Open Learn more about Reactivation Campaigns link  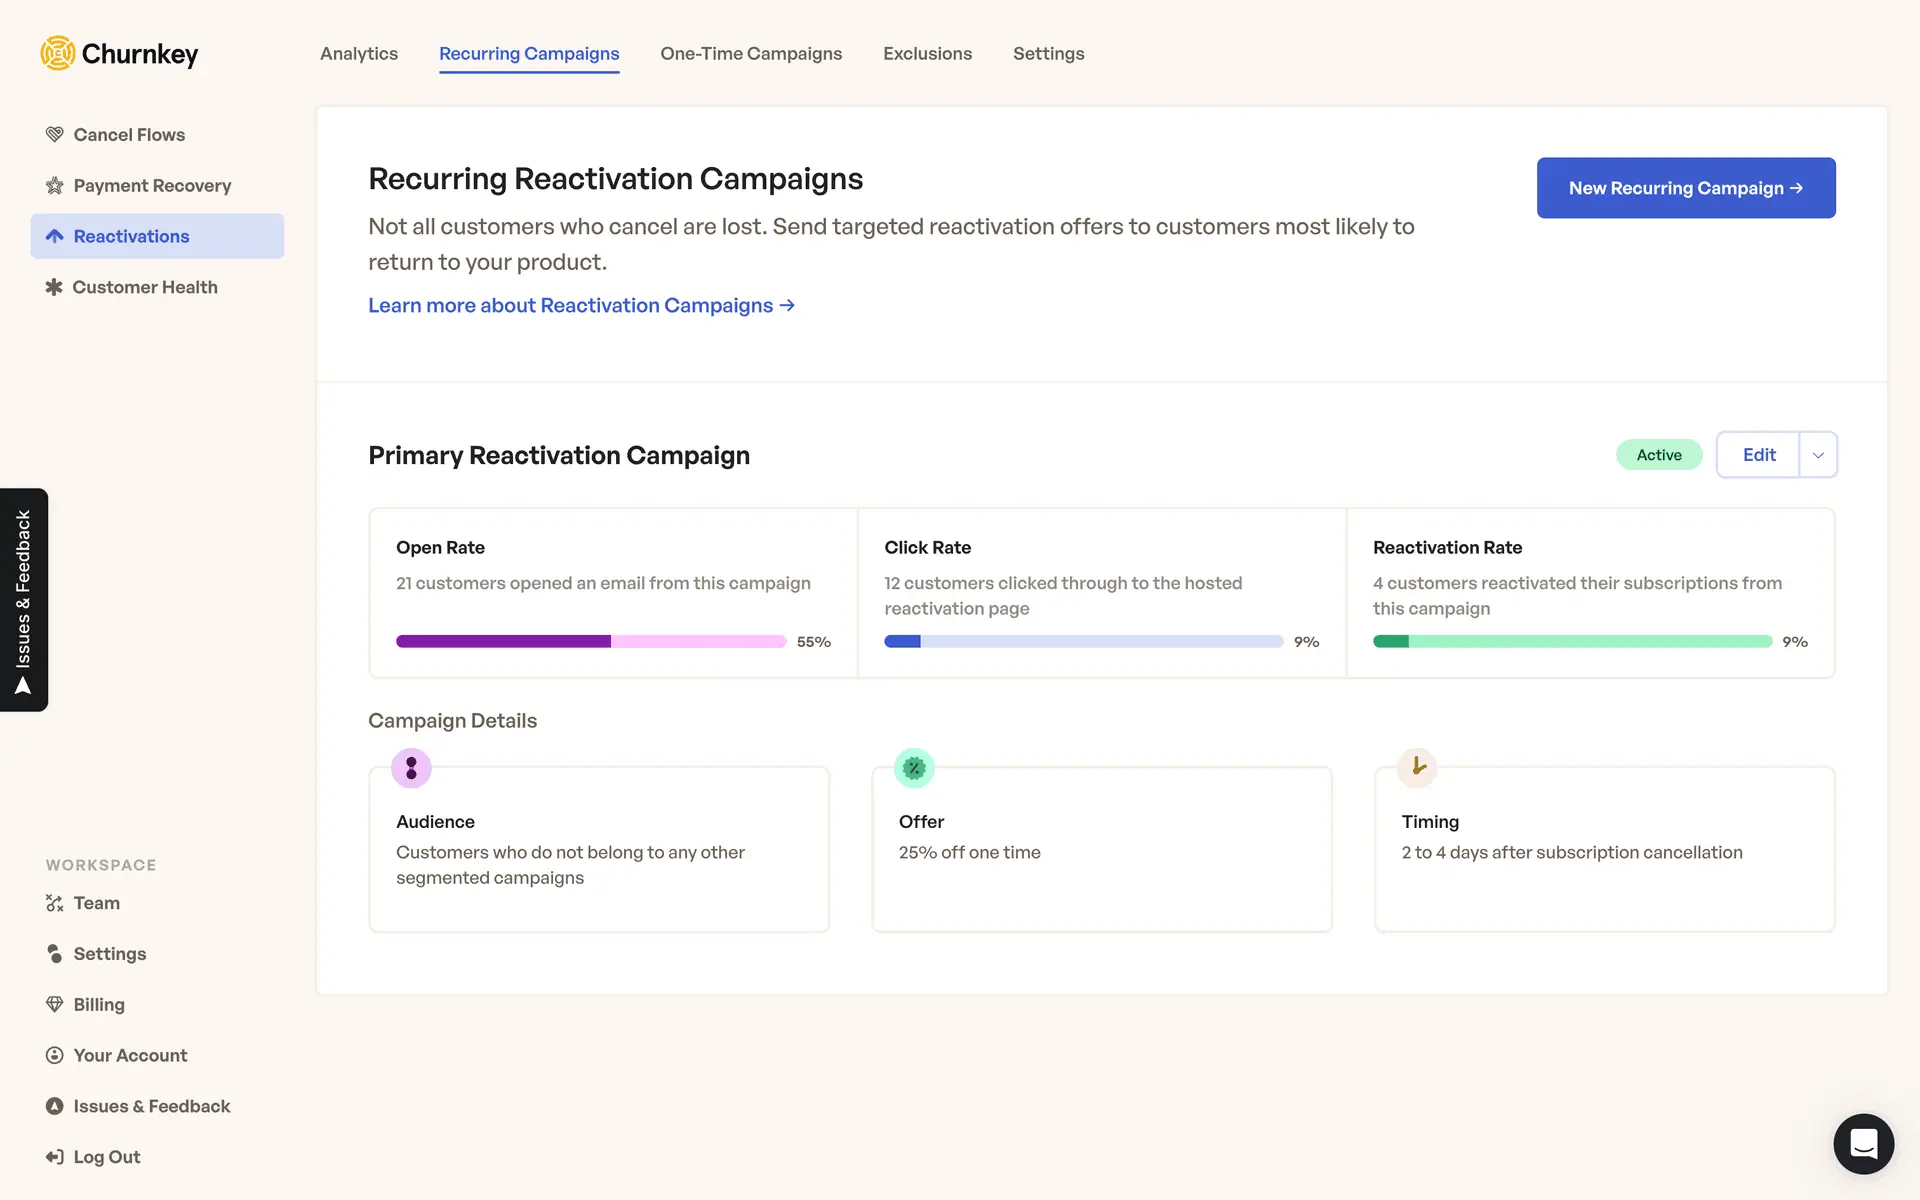[581, 305]
